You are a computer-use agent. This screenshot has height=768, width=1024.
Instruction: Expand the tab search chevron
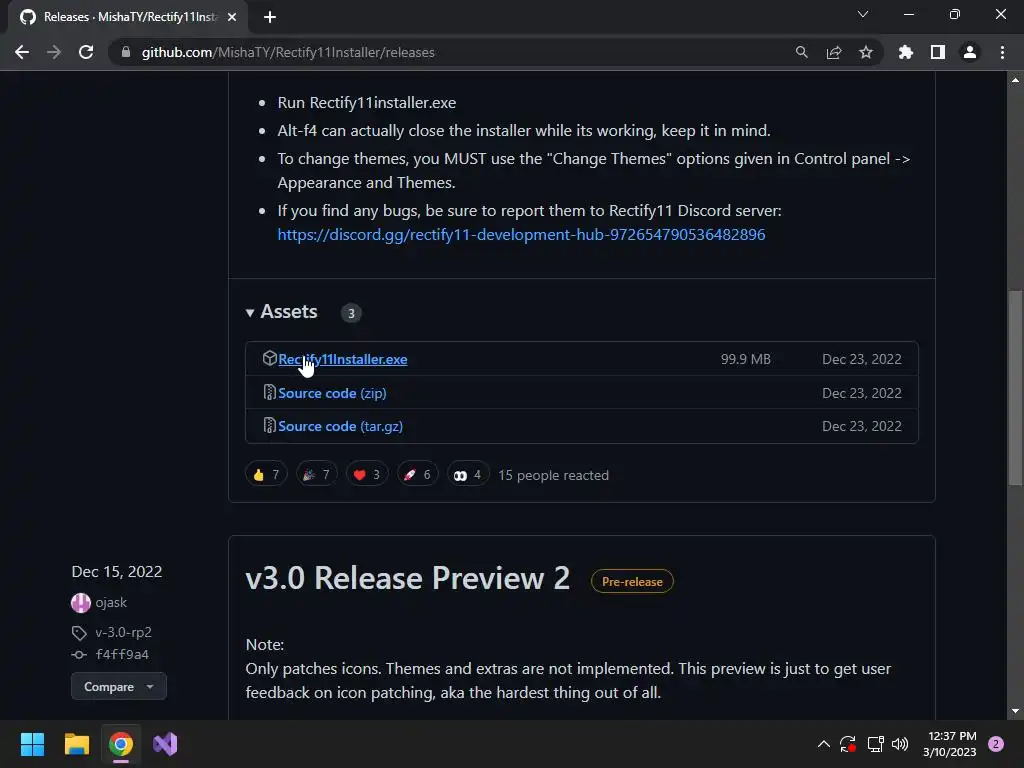863,14
